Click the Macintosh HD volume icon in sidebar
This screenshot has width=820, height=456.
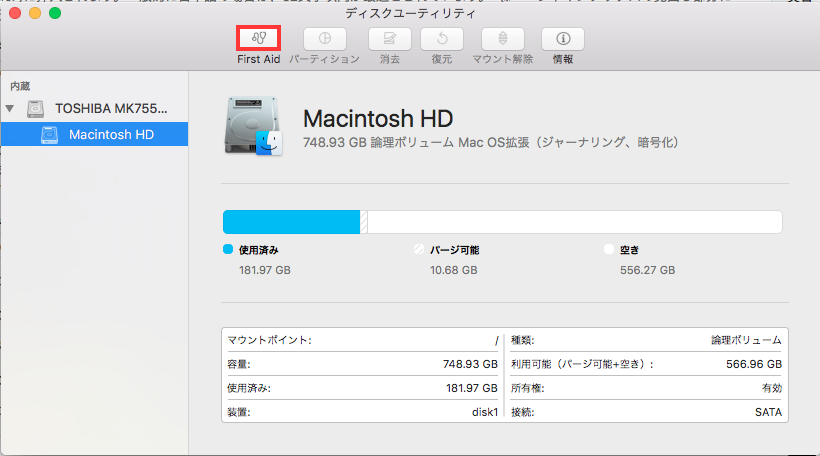click(49, 134)
